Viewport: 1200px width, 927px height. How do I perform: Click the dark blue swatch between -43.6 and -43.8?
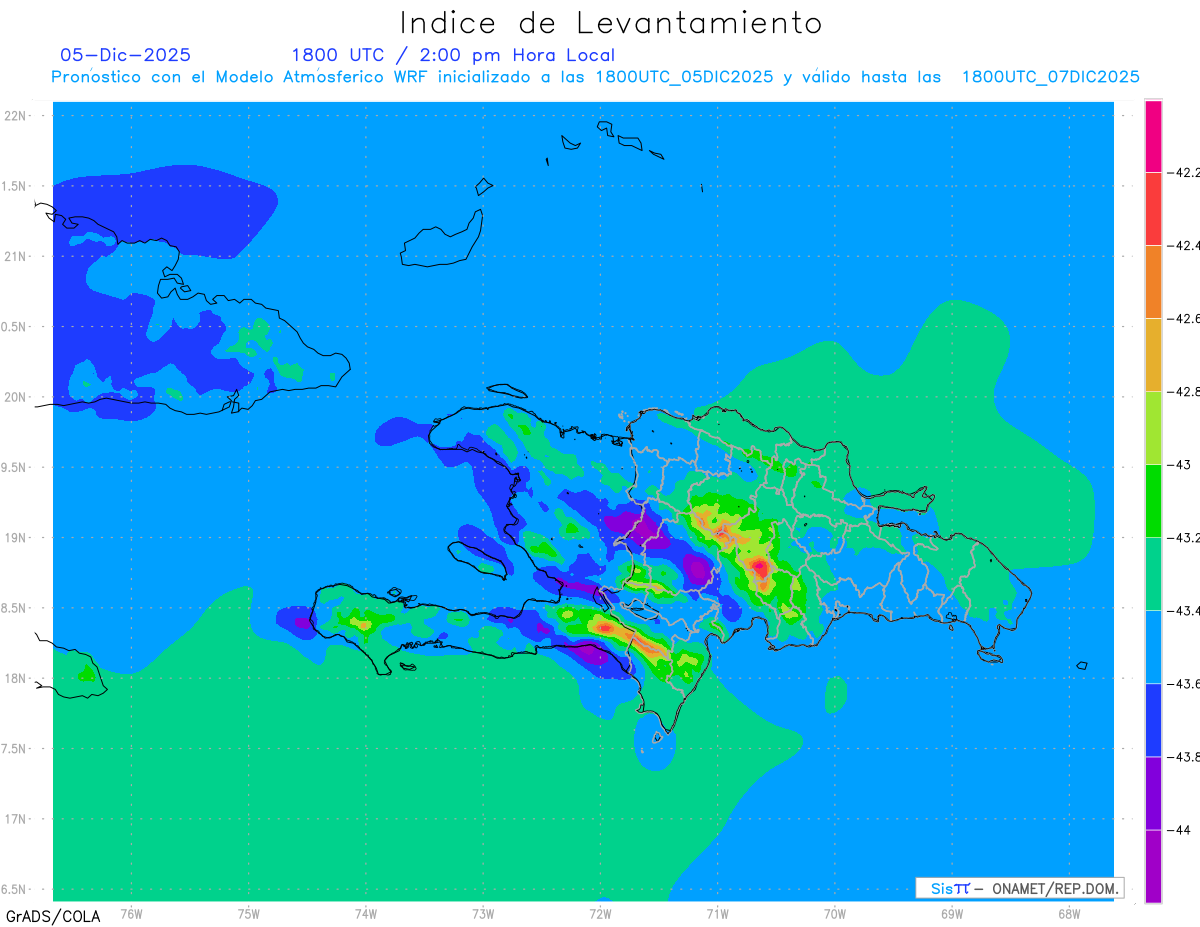1153,720
